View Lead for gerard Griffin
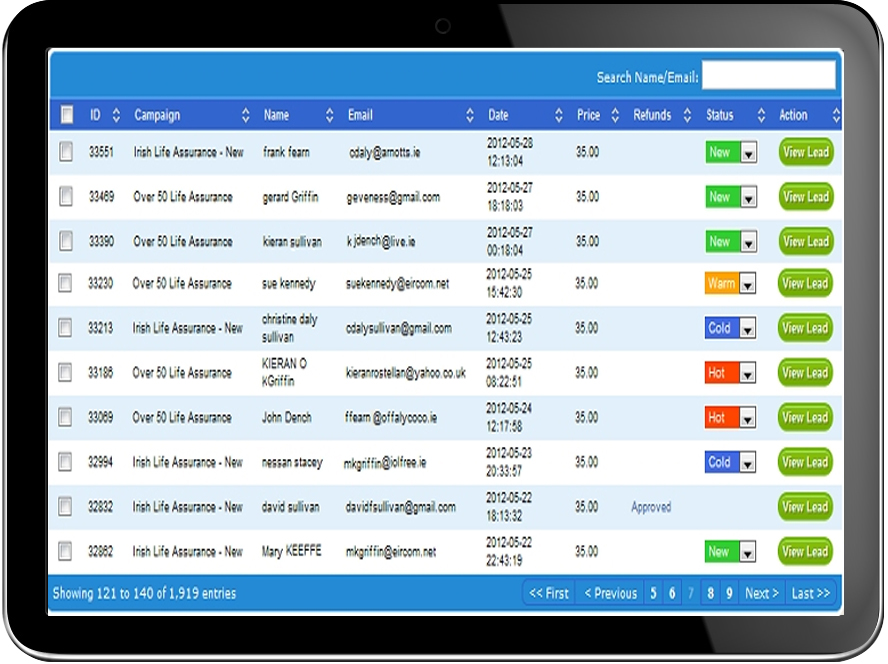The width and height of the screenshot is (888, 664). (x=805, y=197)
